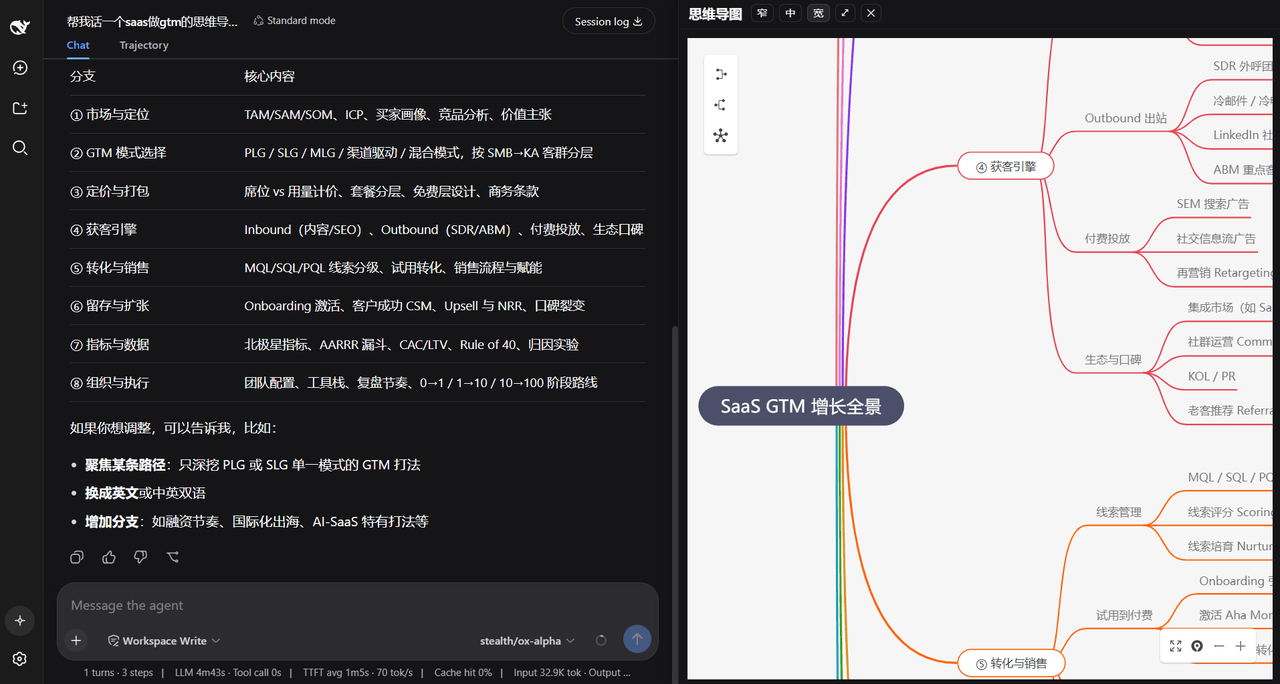Select the Outbound 出站 node
Viewport: 1280px width, 684px height.
1125,118
